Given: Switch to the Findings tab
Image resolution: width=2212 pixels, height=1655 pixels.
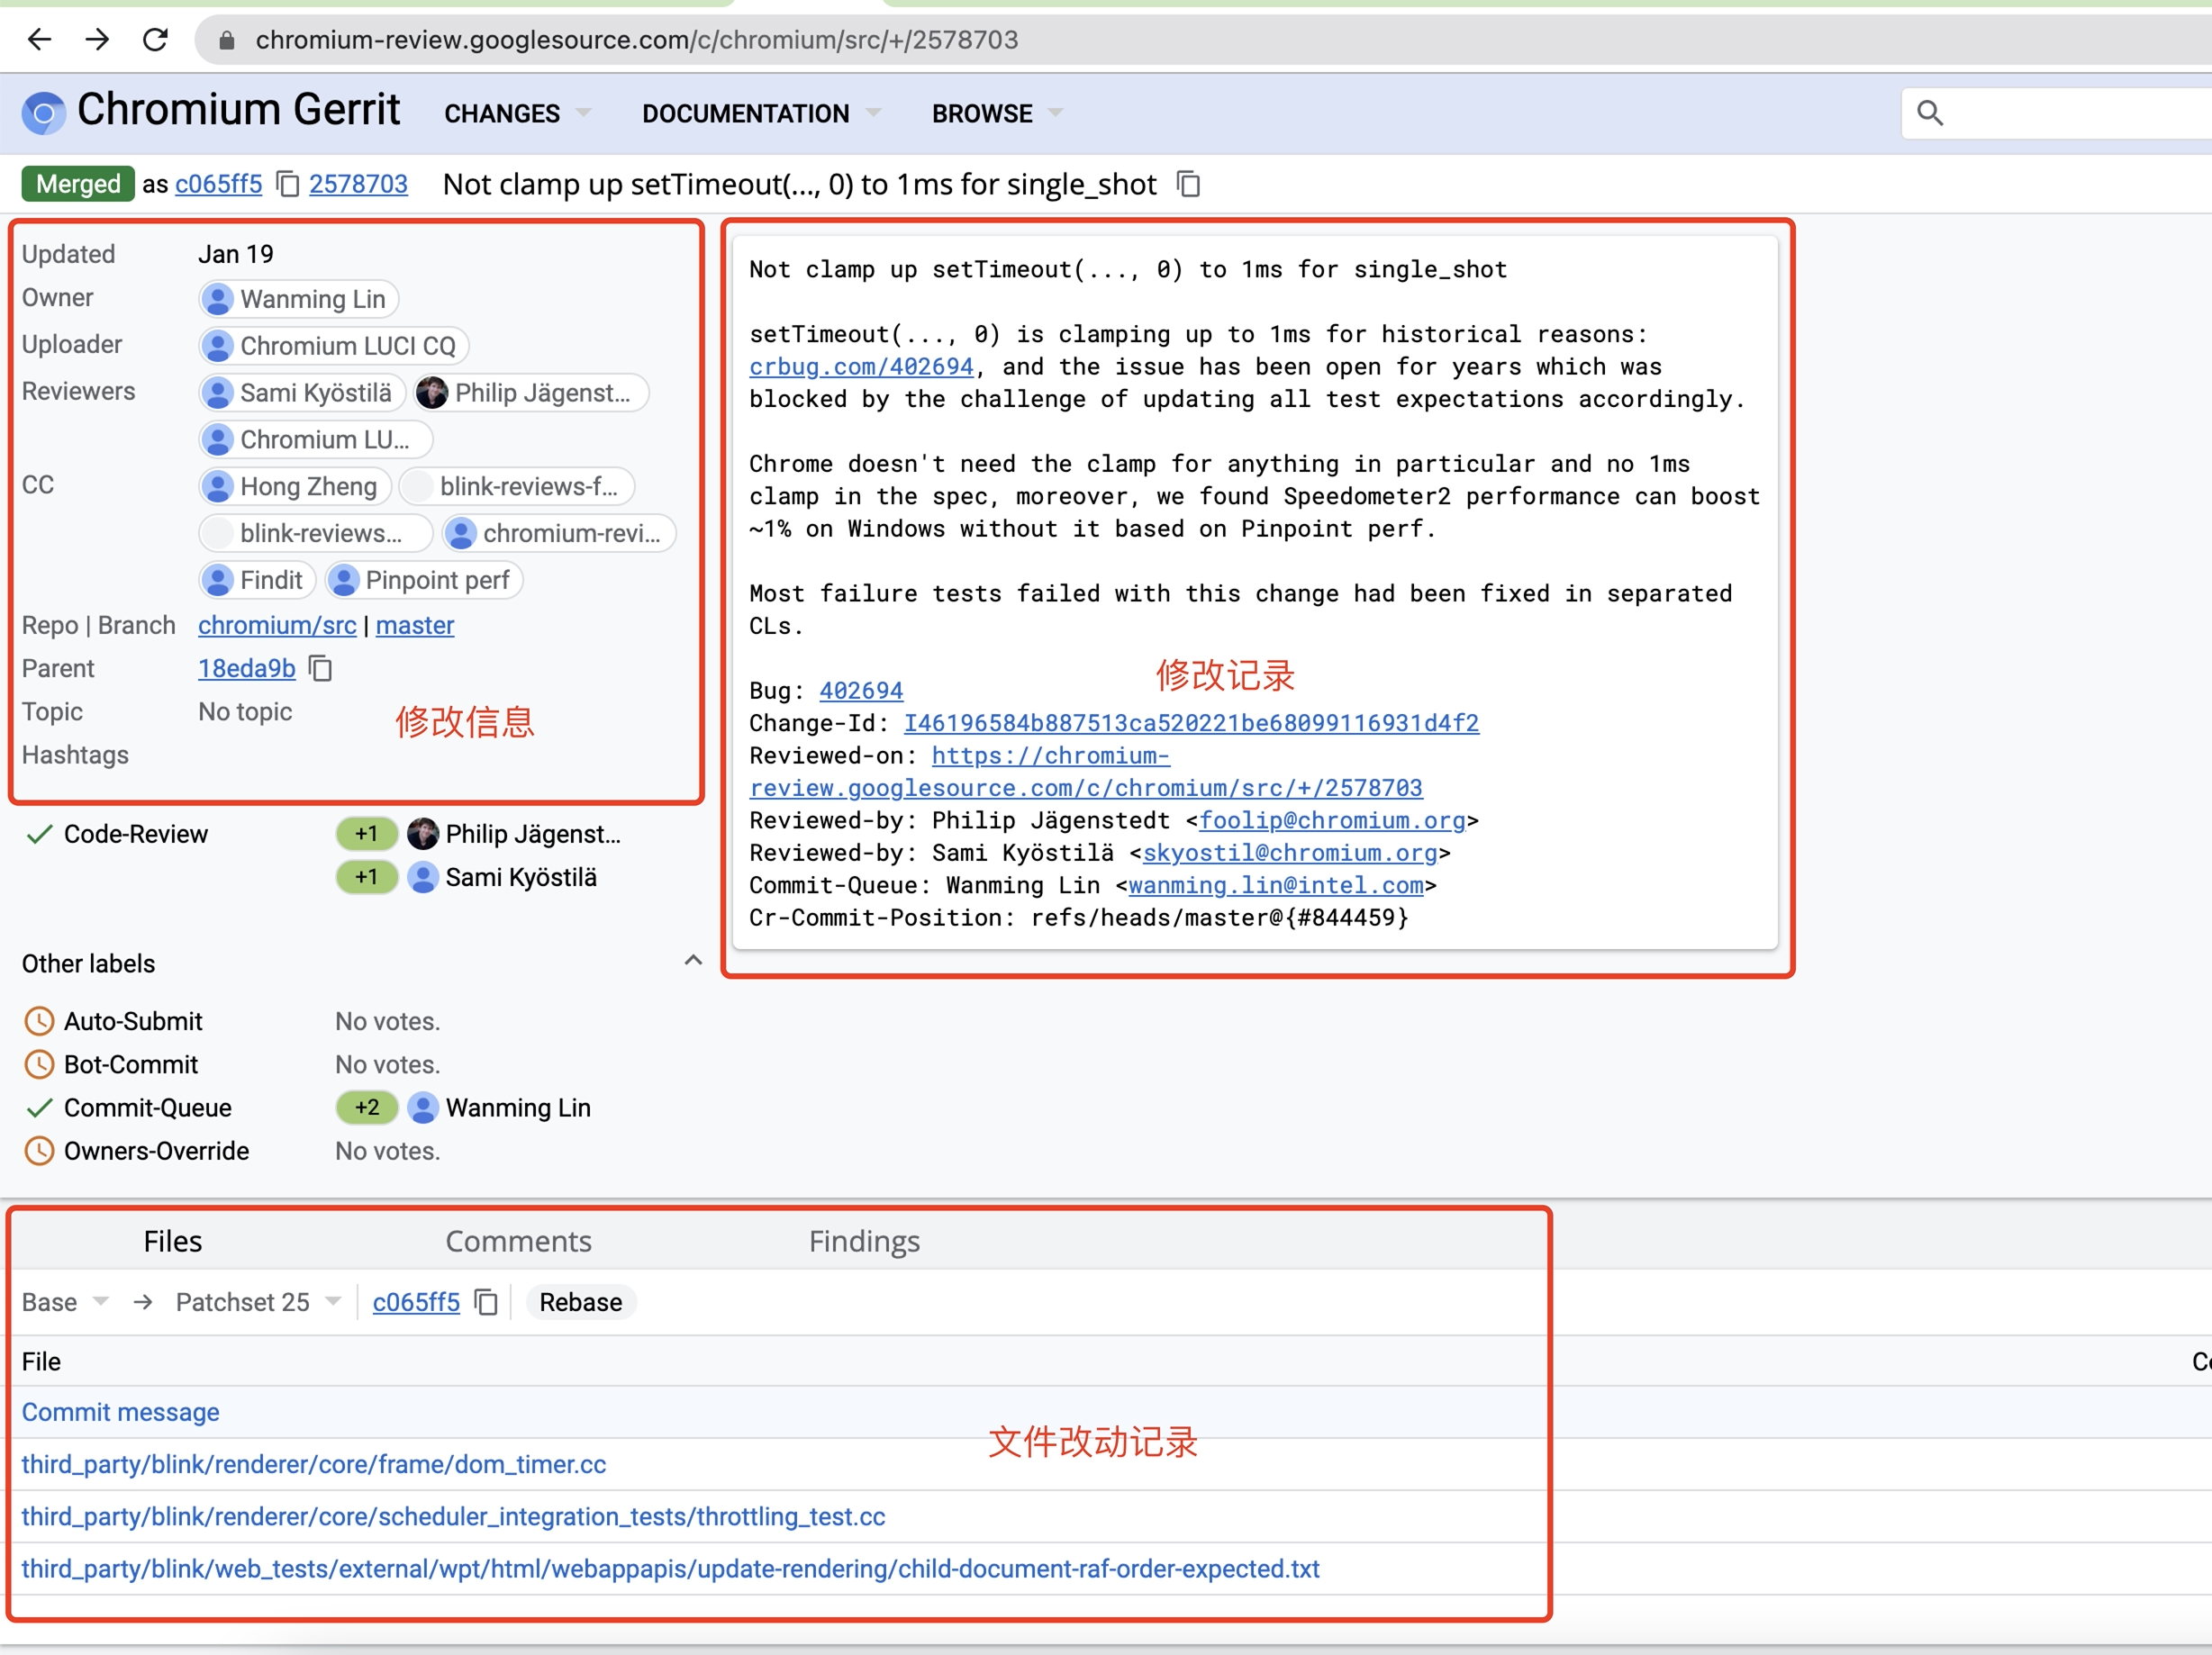Looking at the screenshot, I should pyautogui.click(x=864, y=1241).
